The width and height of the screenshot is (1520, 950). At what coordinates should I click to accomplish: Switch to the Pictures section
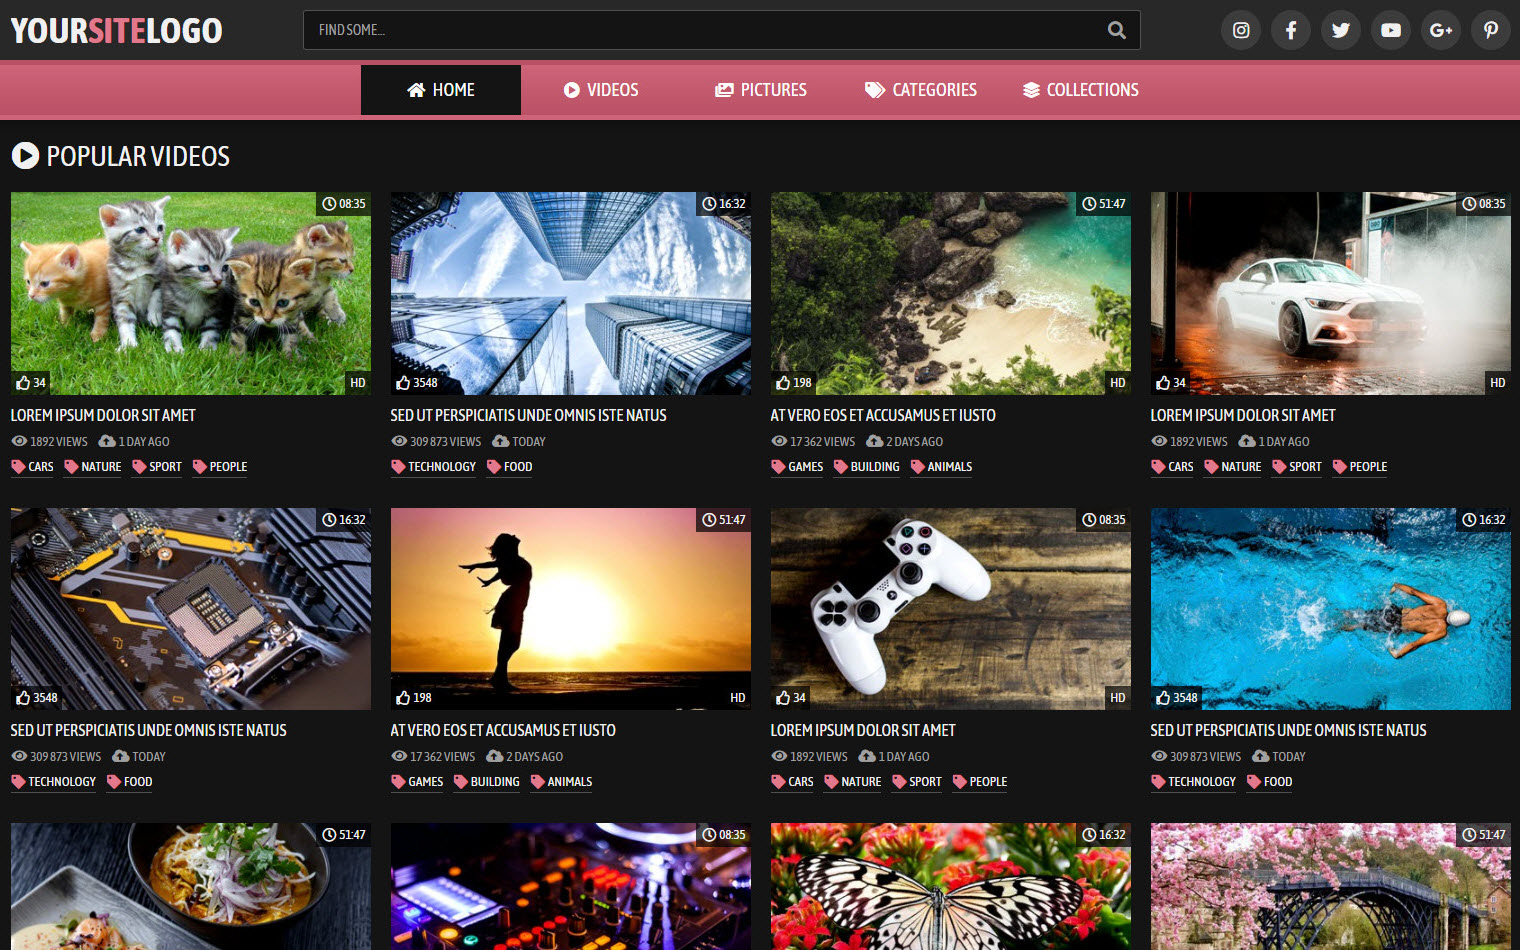(760, 90)
